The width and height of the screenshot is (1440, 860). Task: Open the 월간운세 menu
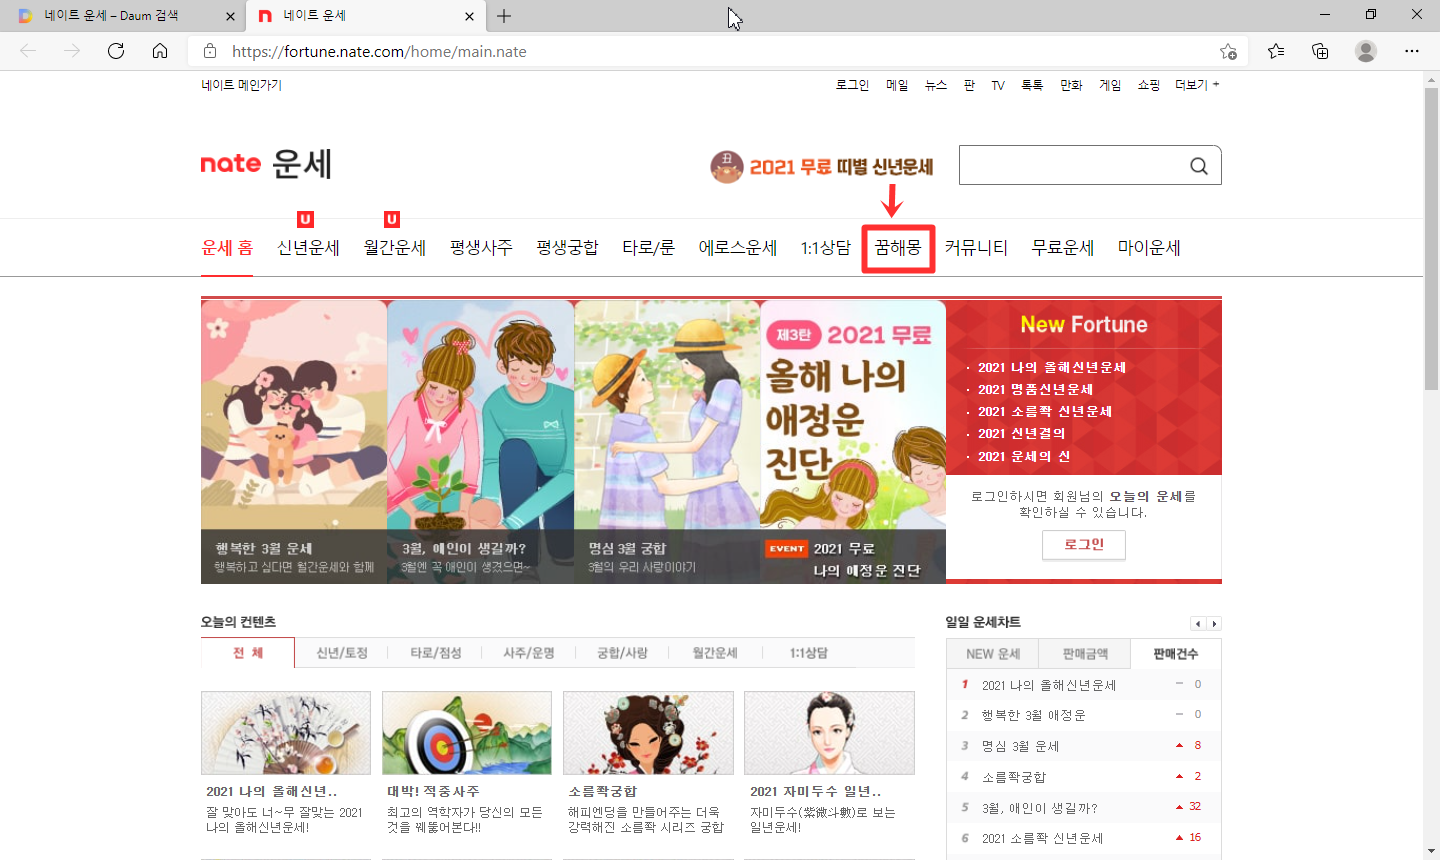(x=394, y=248)
